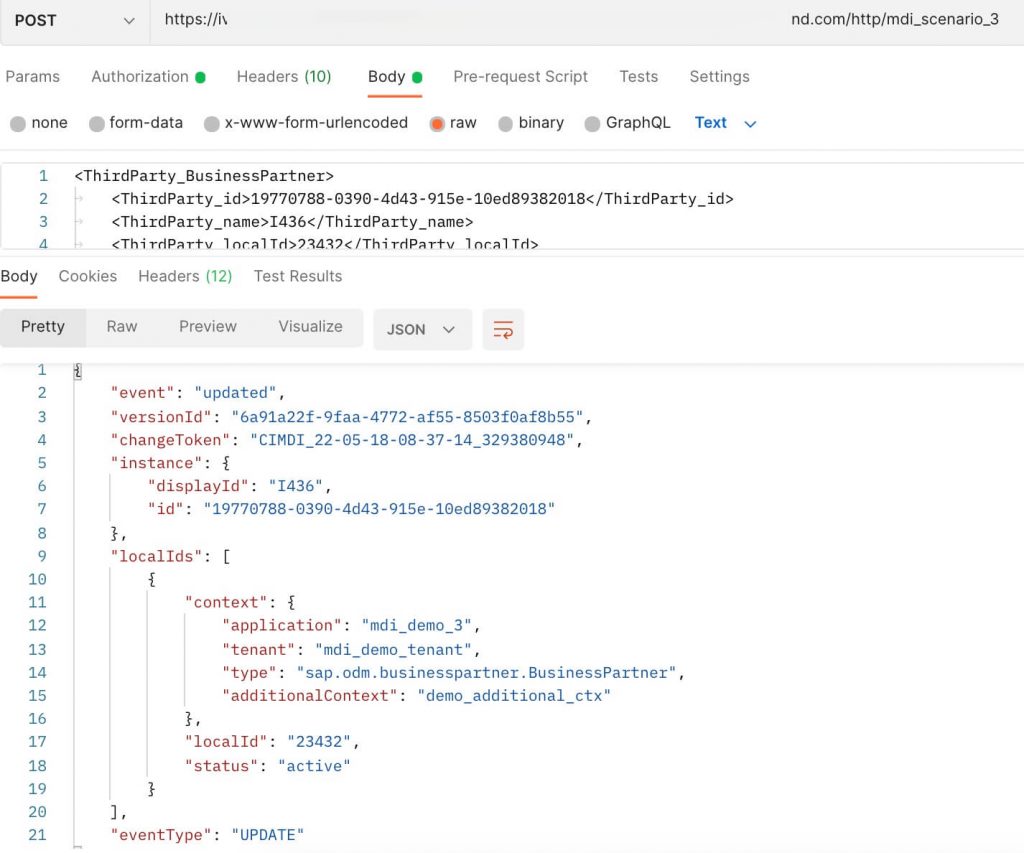Click the "id" value on line 7
The width and height of the screenshot is (1024, 853).
coord(379,509)
